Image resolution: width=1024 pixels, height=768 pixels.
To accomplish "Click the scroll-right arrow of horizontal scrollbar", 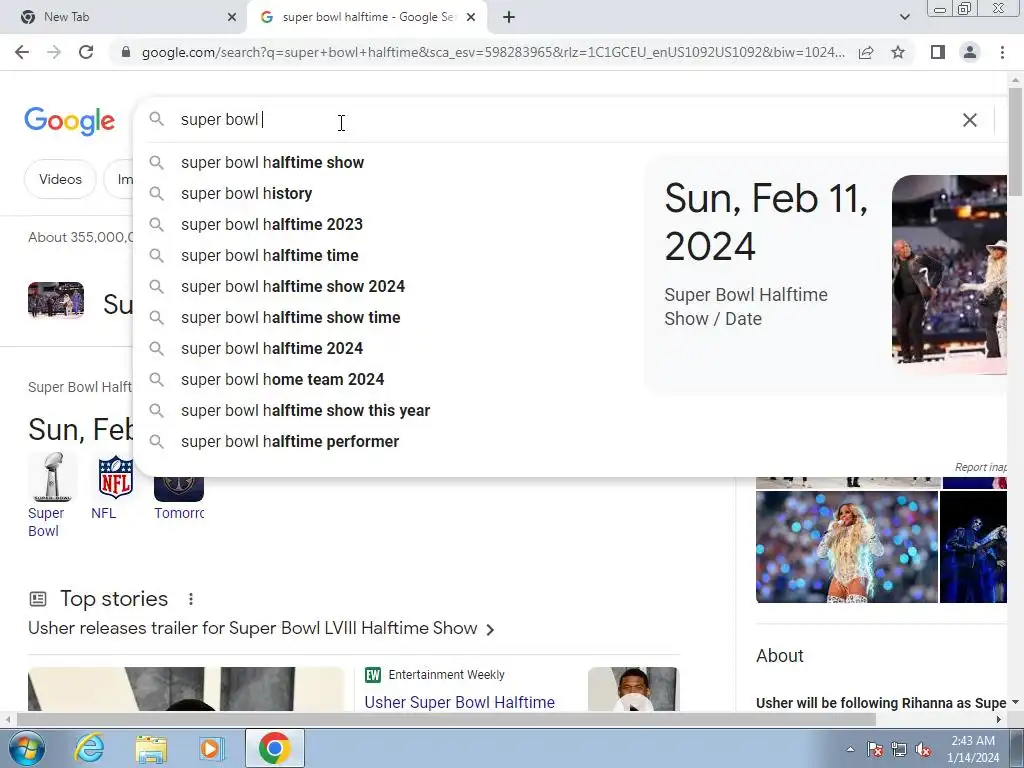I will tap(999, 720).
